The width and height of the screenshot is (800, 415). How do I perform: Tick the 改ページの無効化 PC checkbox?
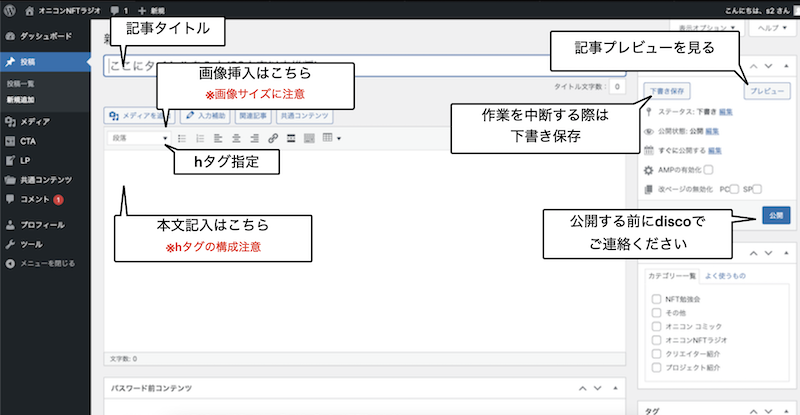pyautogui.click(x=734, y=189)
